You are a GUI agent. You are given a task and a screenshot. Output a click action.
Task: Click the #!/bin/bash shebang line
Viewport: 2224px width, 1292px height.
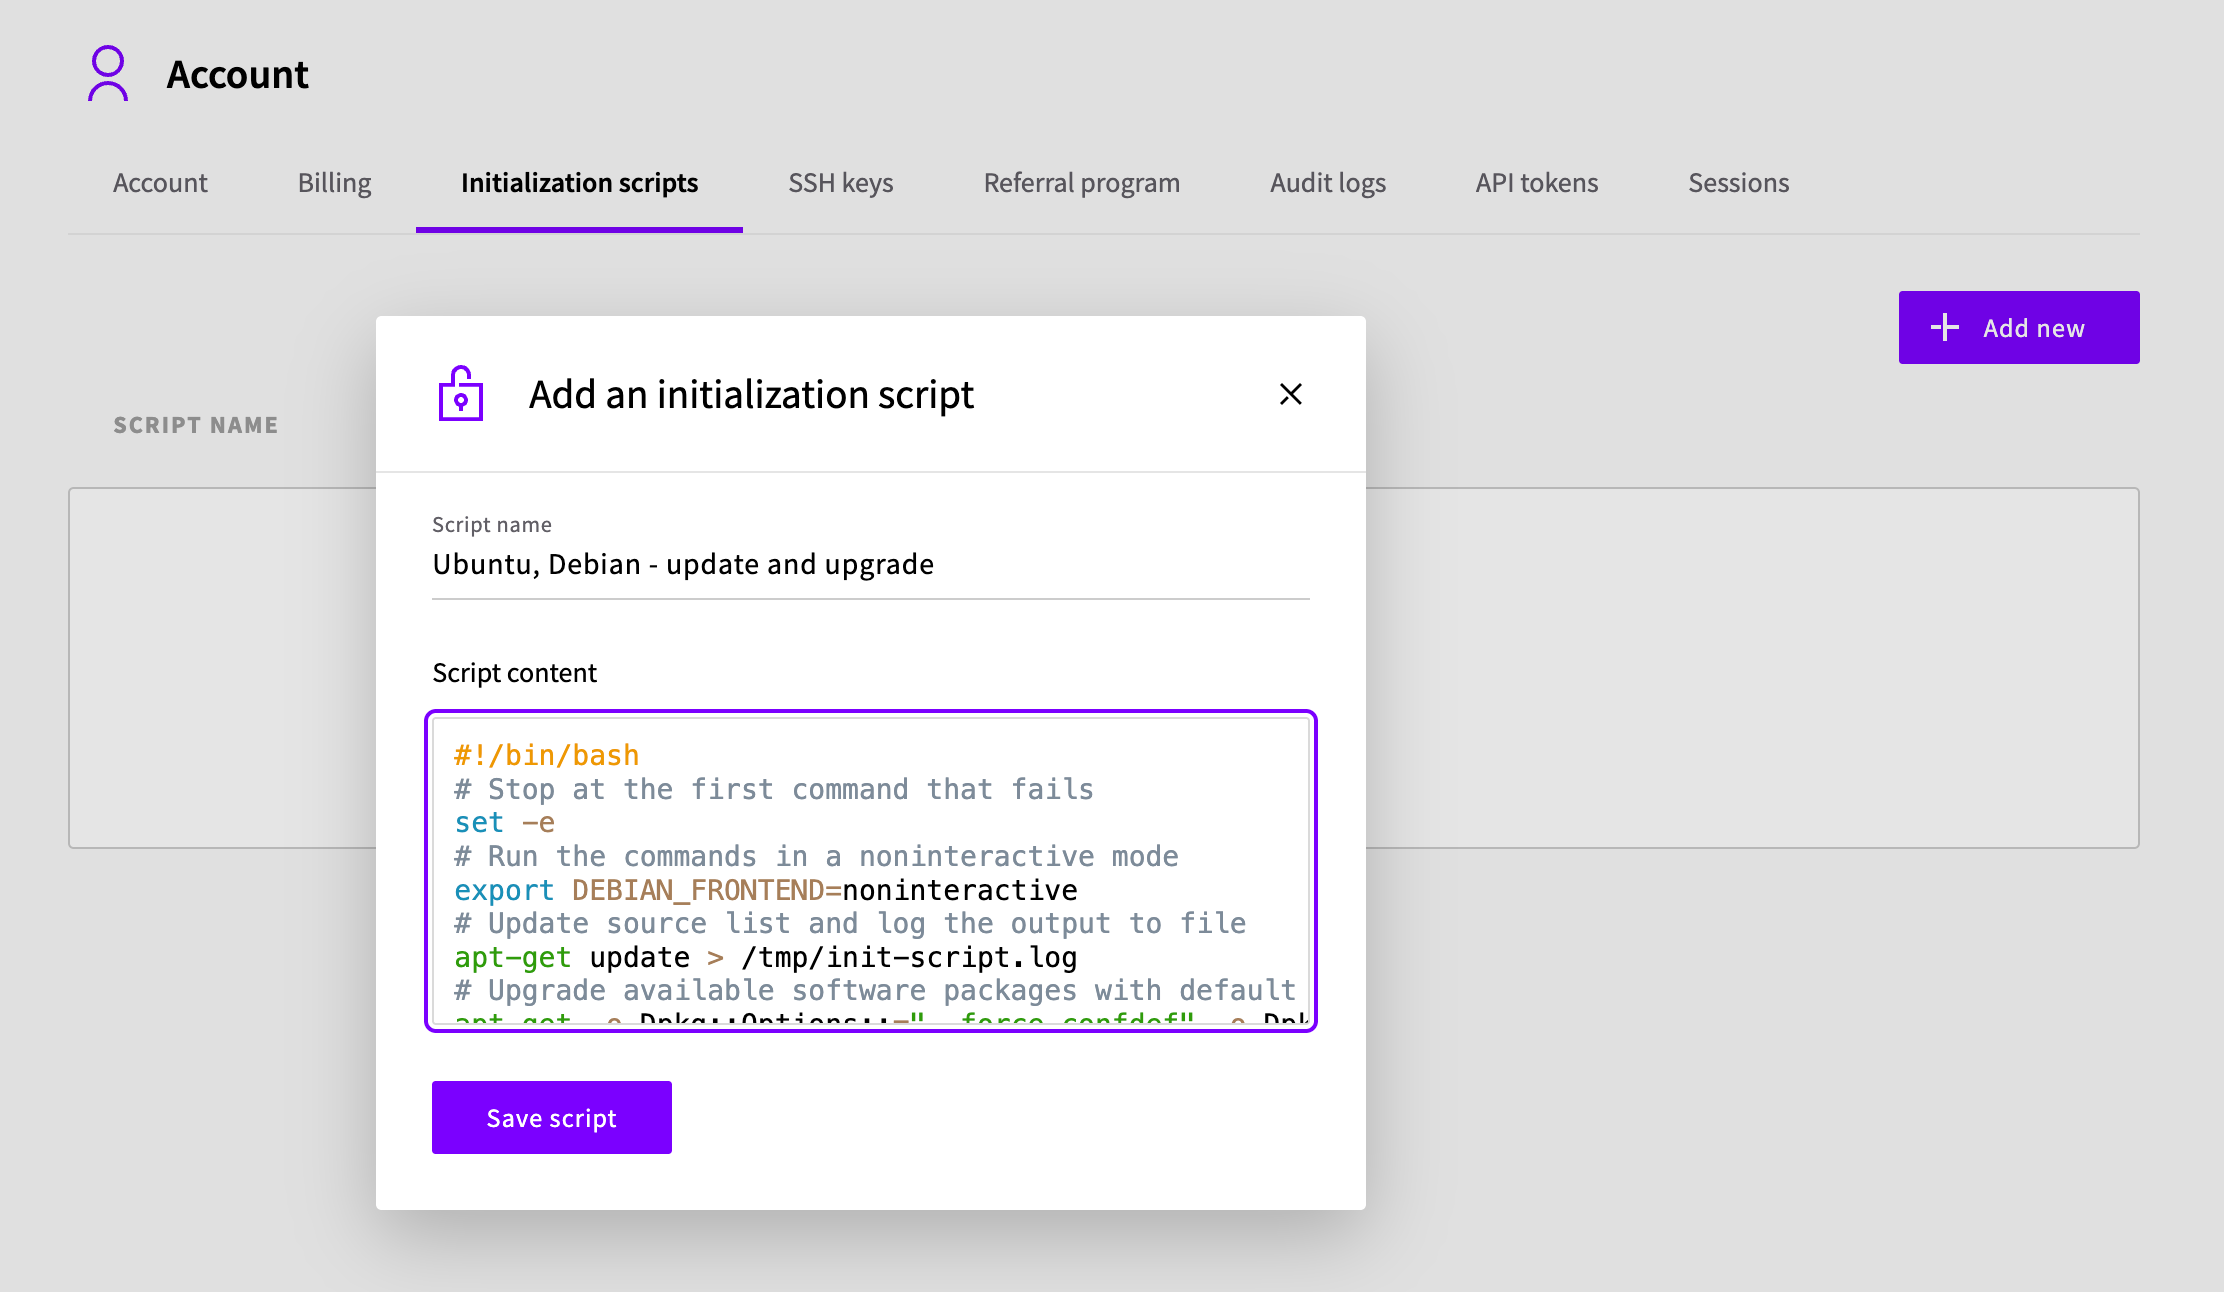point(547,755)
